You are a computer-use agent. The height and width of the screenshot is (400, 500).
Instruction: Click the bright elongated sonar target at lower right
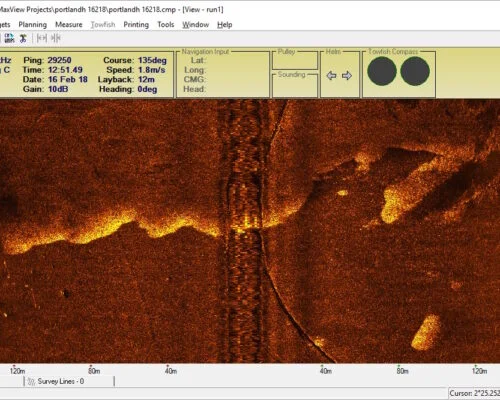point(426,333)
